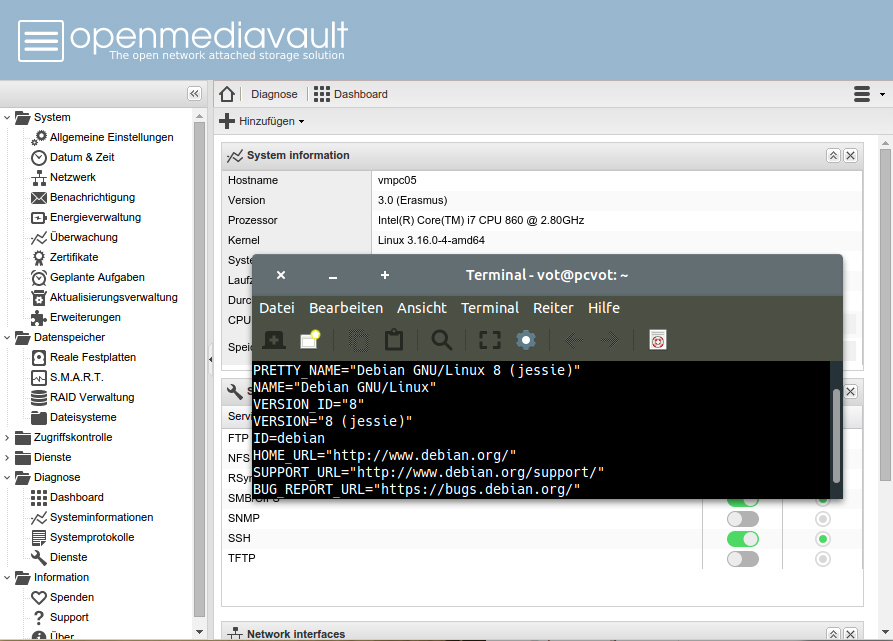The height and width of the screenshot is (641, 893).
Task: Click the TFTP running status indicator
Action: point(822,558)
